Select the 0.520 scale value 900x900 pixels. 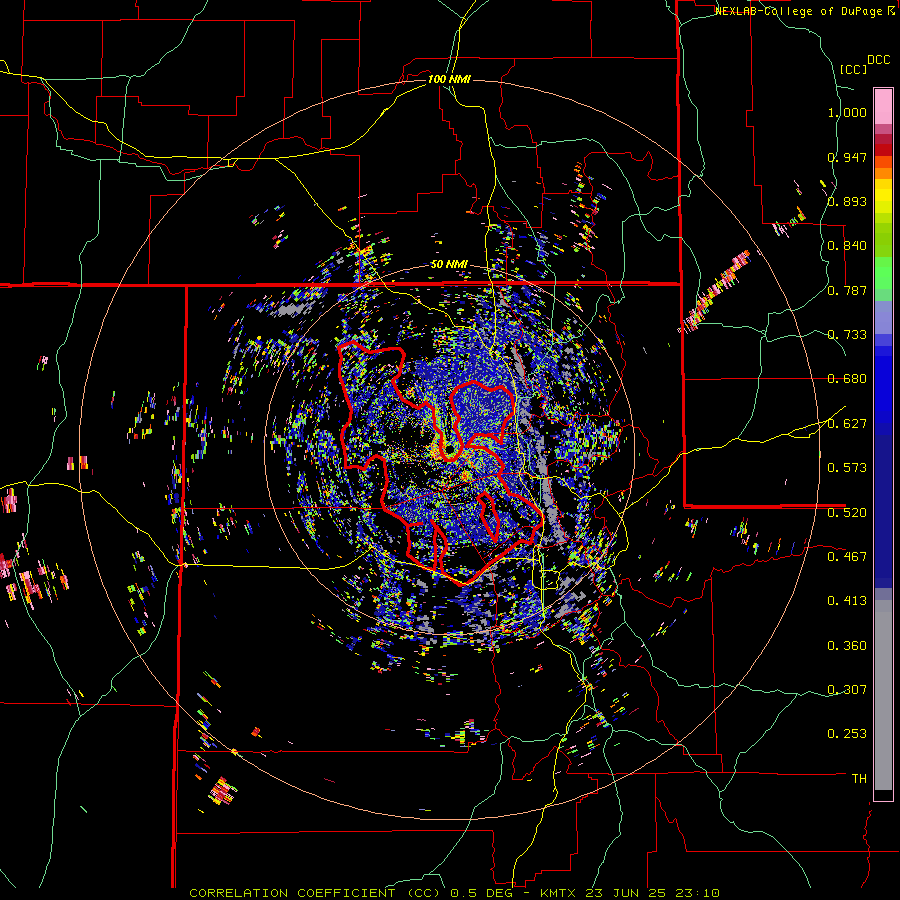[847, 513]
